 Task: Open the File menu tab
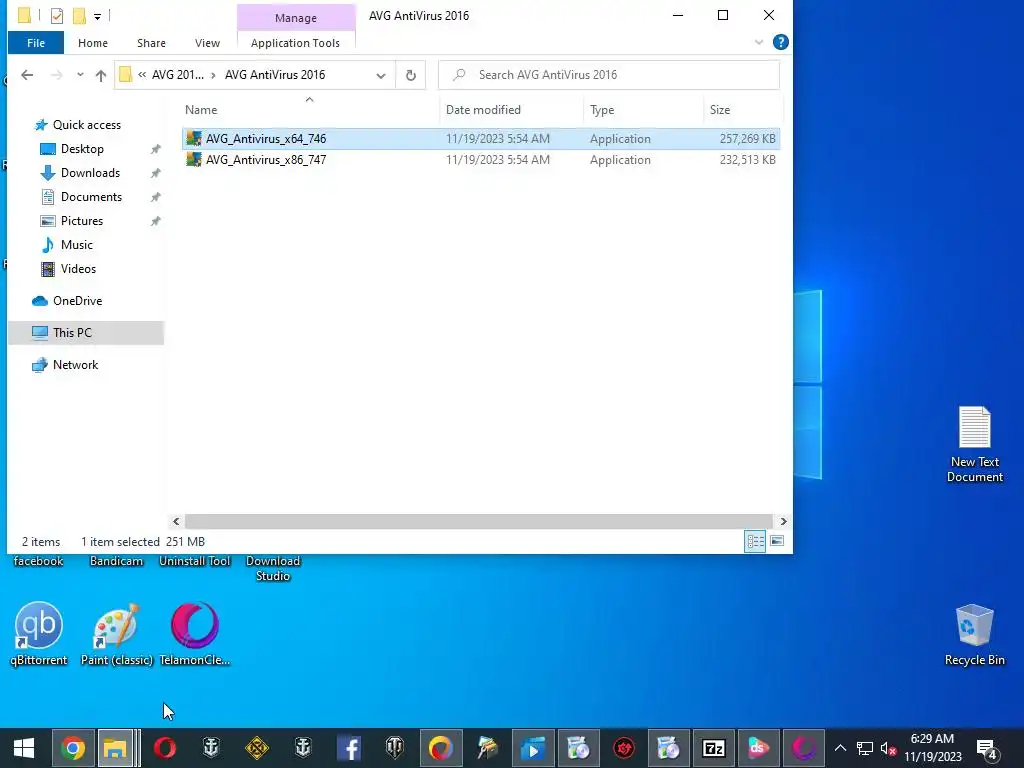pyautogui.click(x=36, y=43)
